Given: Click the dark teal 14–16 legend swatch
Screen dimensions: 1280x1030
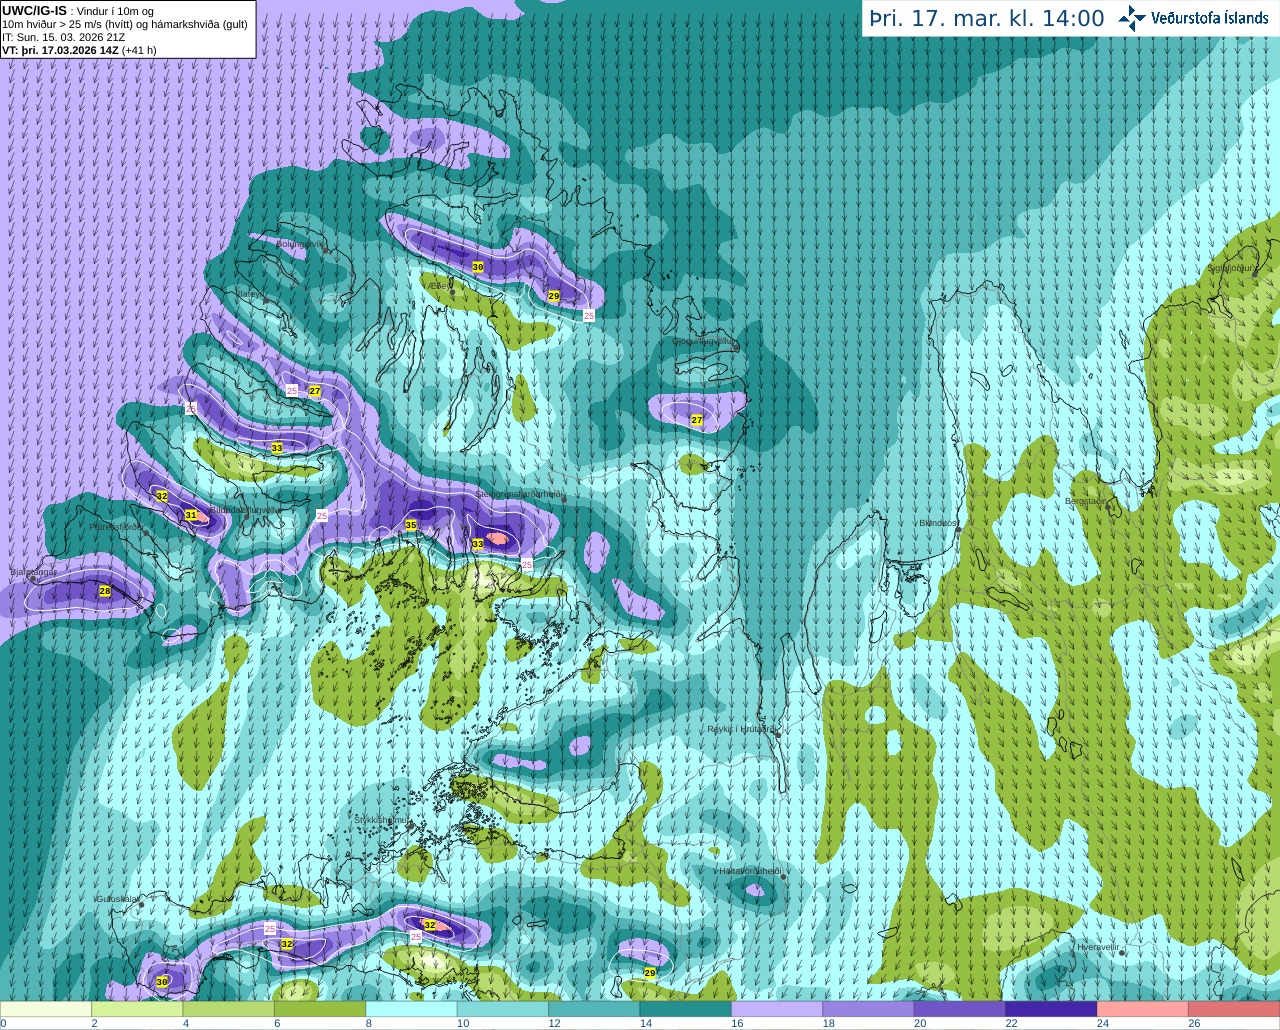Looking at the screenshot, I should [686, 1009].
